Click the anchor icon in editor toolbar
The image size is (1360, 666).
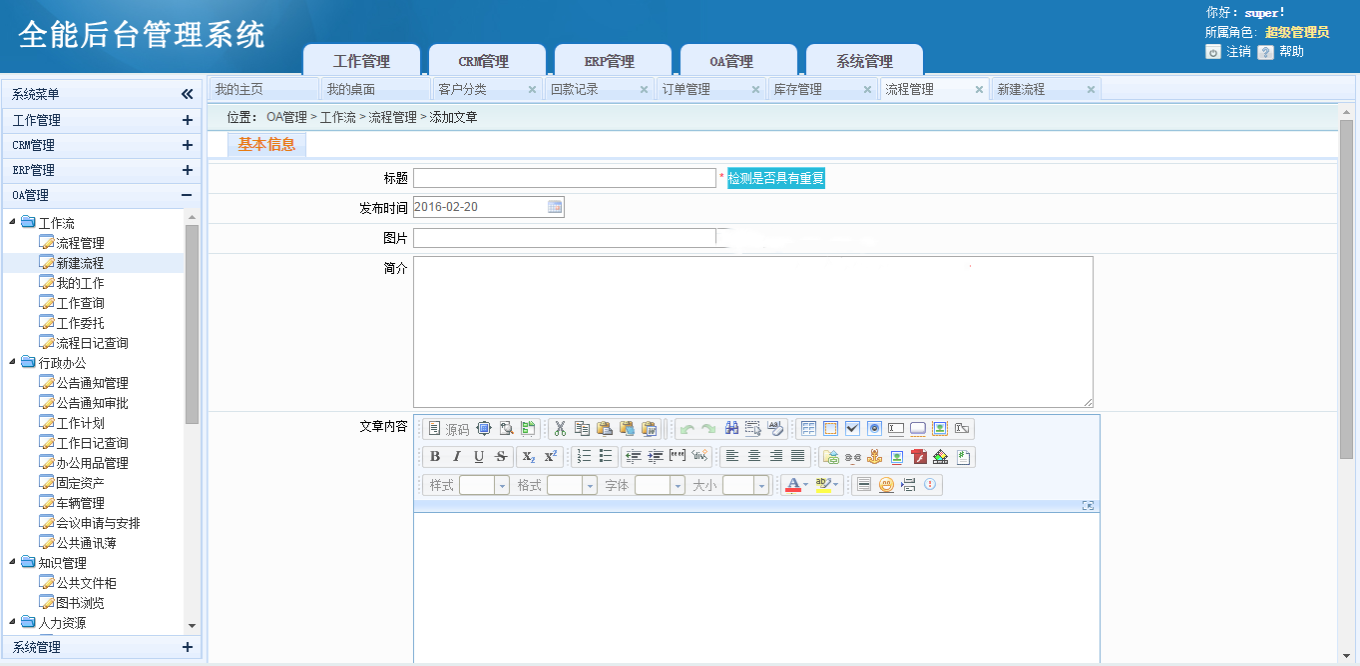click(874, 457)
